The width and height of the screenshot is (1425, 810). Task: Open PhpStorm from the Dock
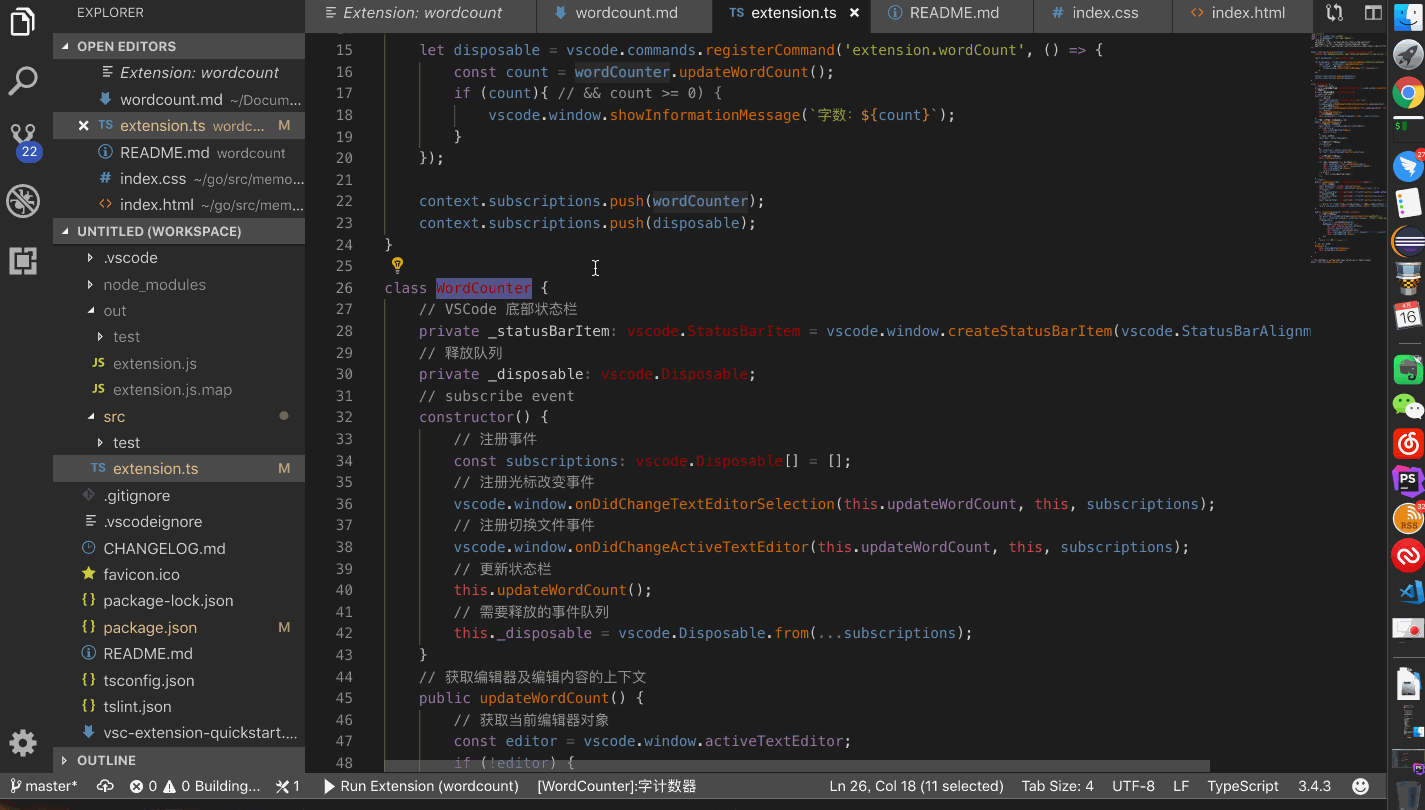pos(1408,480)
